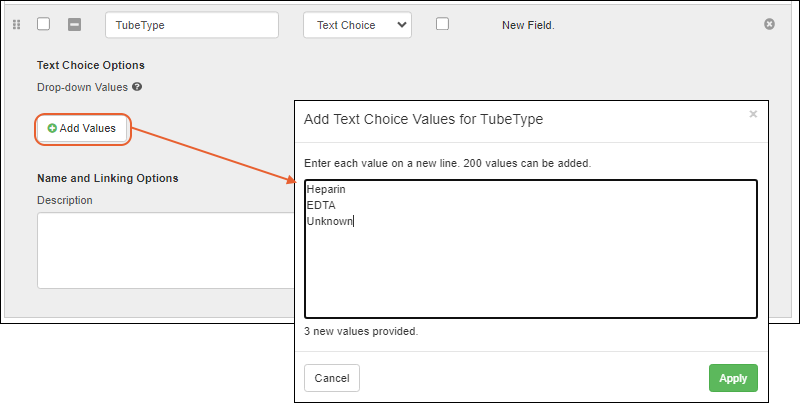Click the New Field status label
Screen dimensions: 800x403
pos(527,25)
